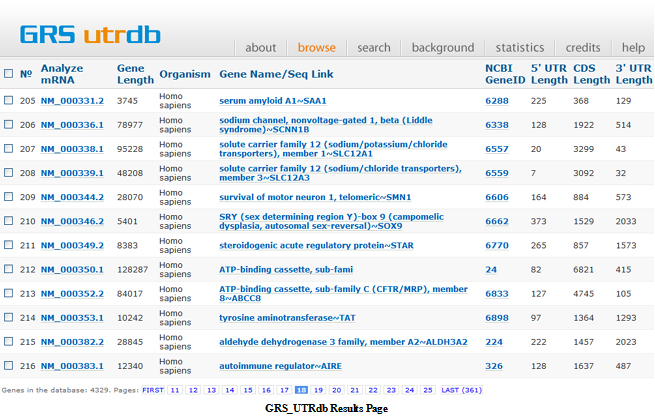Open the help tab
This screenshot has width=655, height=416.
click(633, 47)
